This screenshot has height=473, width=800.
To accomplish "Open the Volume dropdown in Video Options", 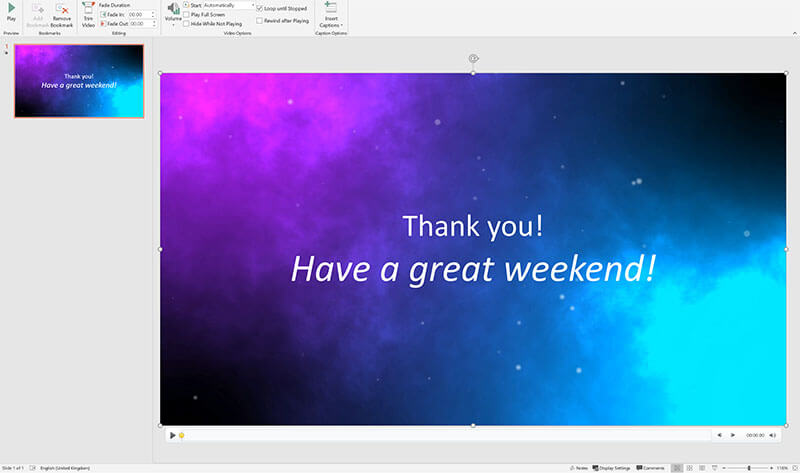I will pyautogui.click(x=173, y=14).
